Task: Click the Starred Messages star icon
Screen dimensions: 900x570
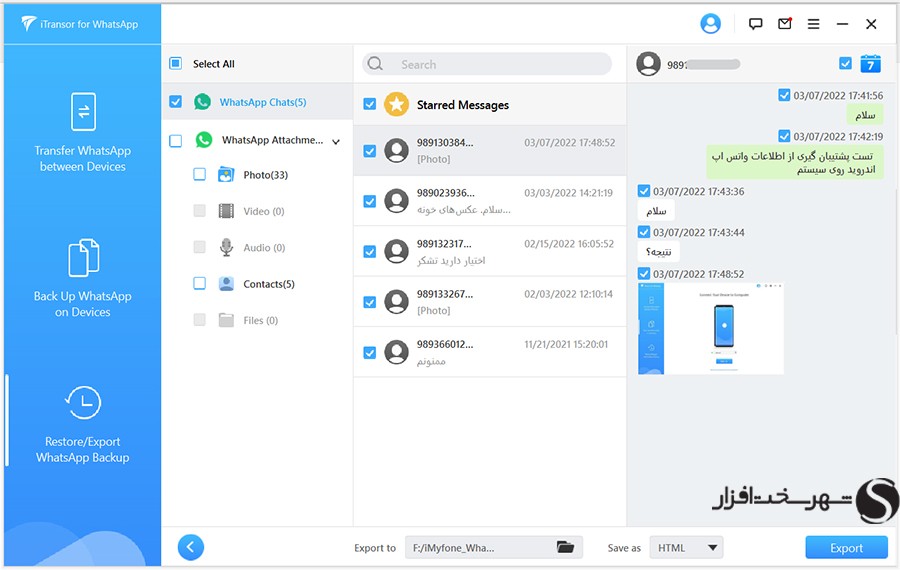Action: pyautogui.click(x=396, y=104)
